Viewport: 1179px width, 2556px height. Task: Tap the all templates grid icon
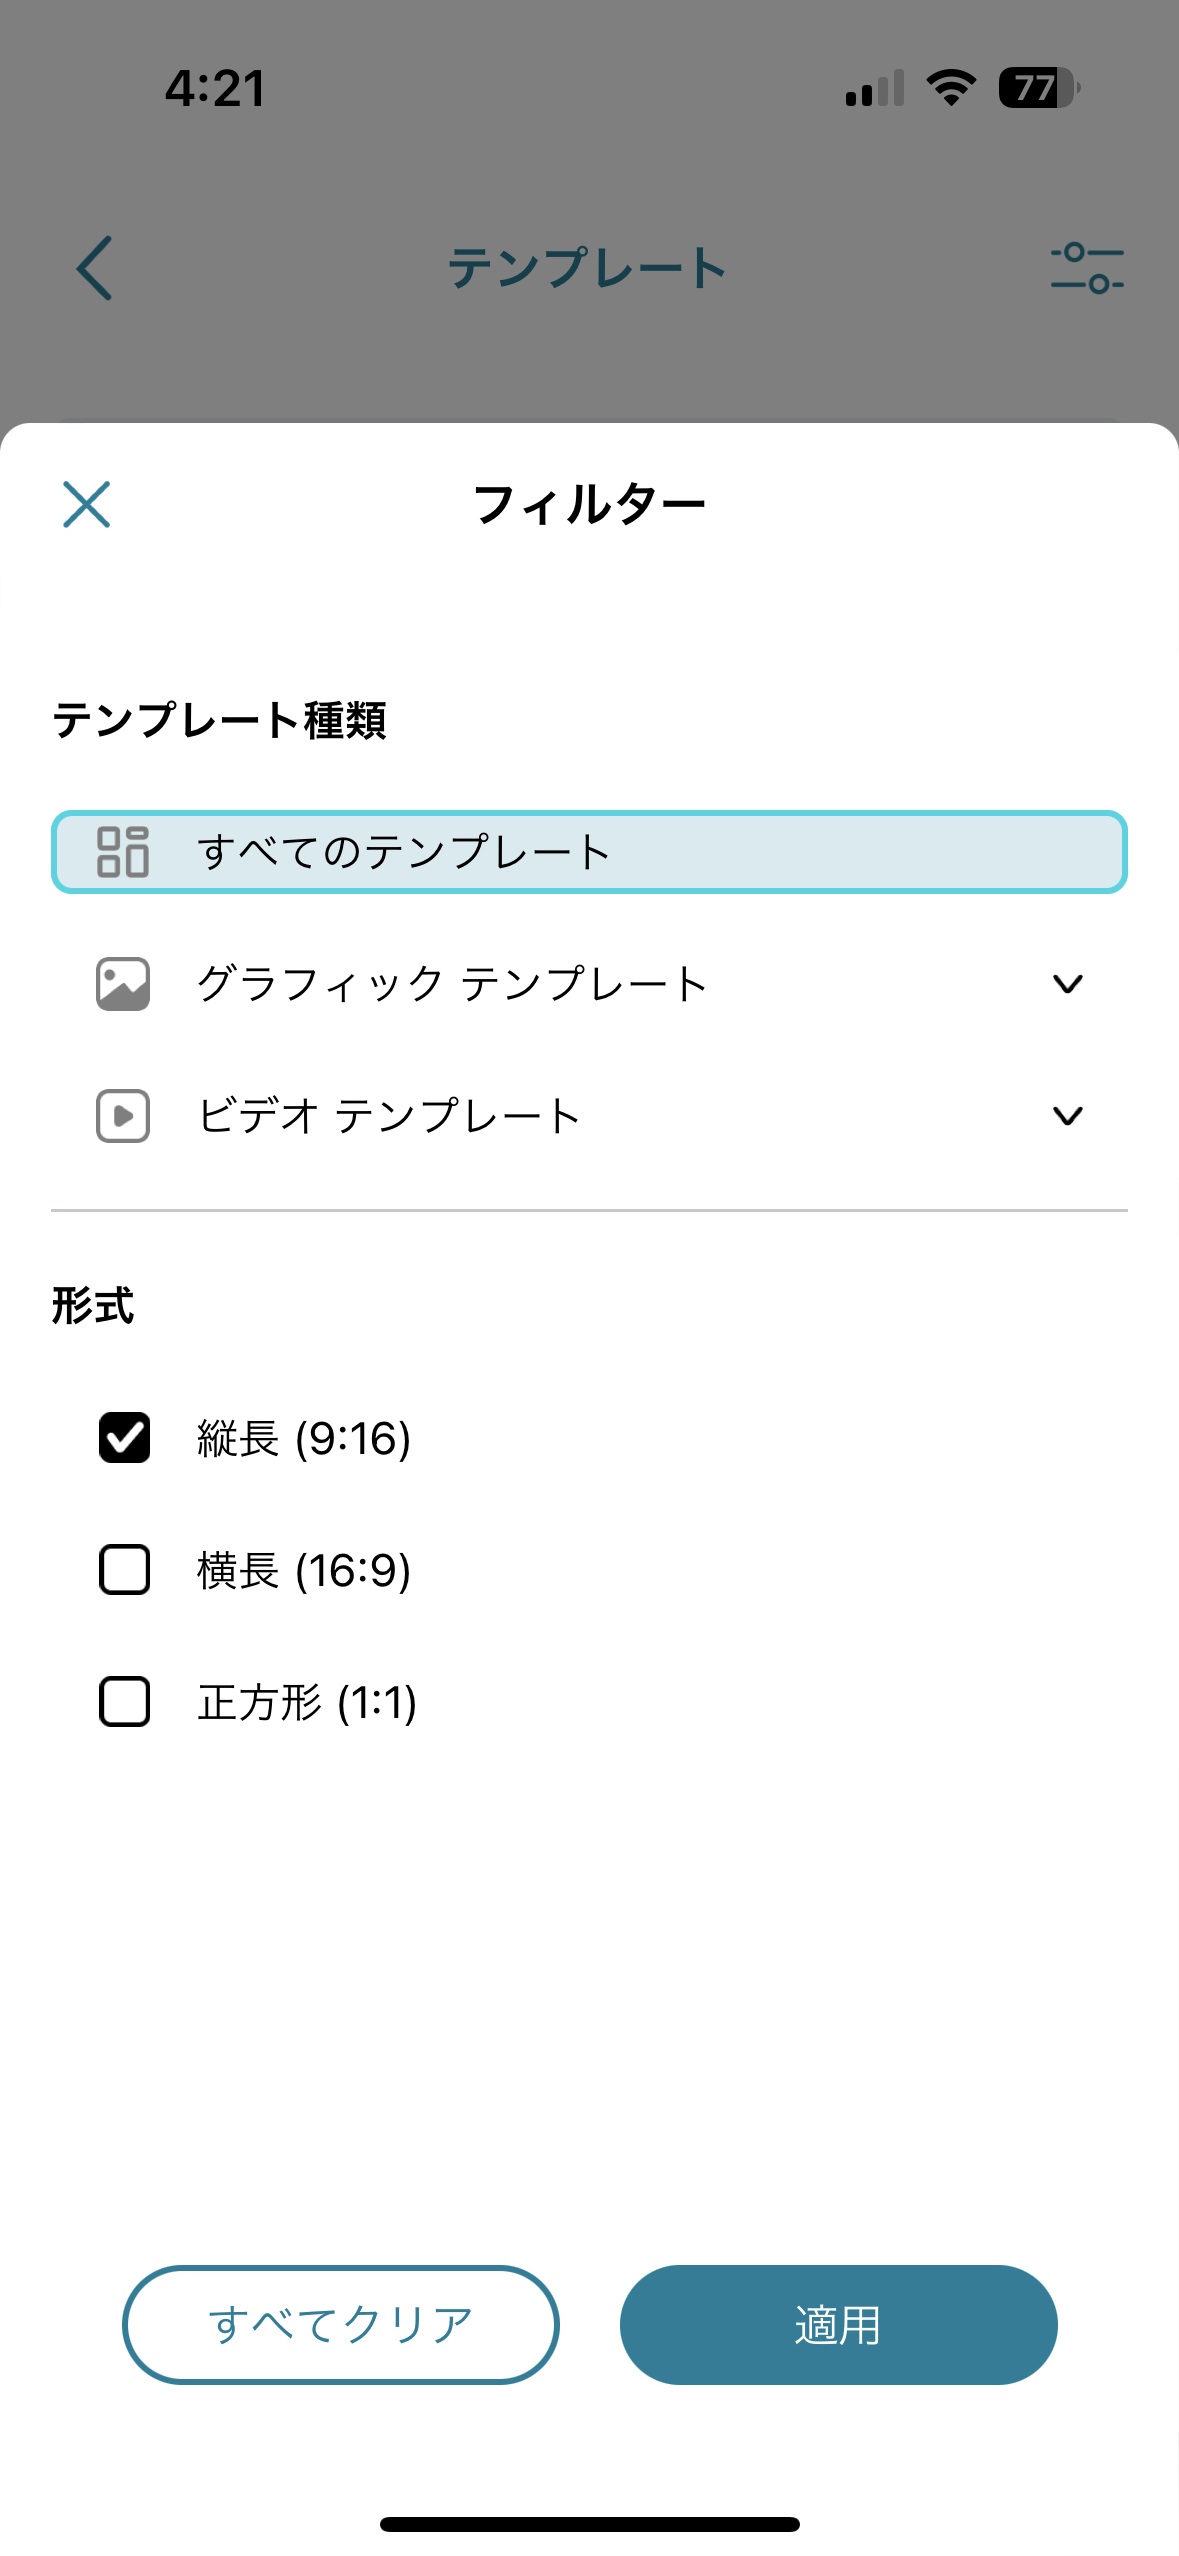point(123,852)
